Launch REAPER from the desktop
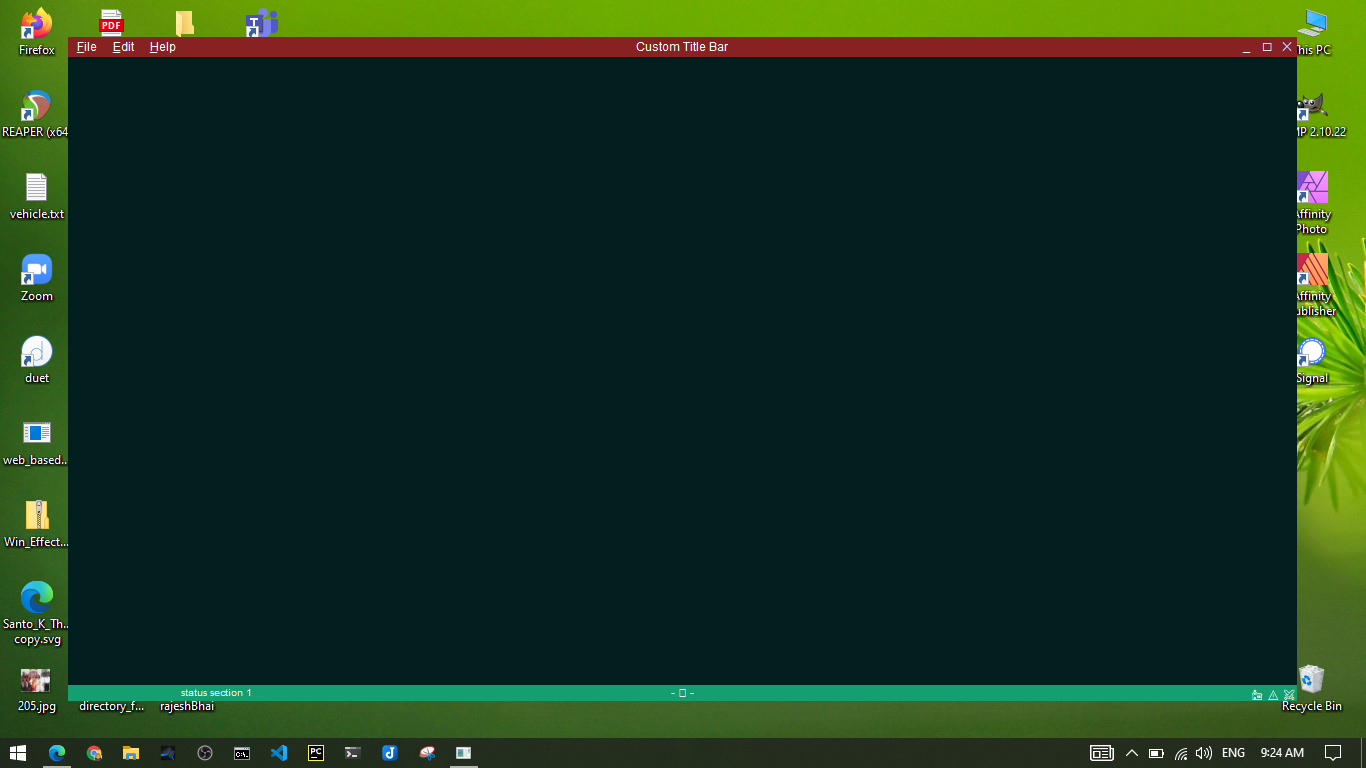1366x768 pixels. pyautogui.click(x=36, y=105)
